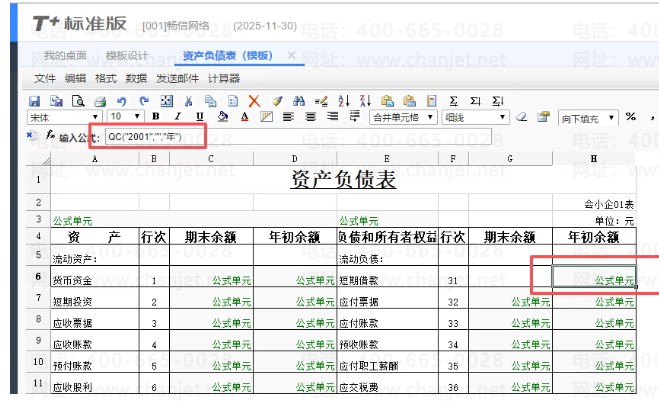
Task: Open the 合并单元格 dropdown
Action: pyautogui.click(x=403, y=117)
